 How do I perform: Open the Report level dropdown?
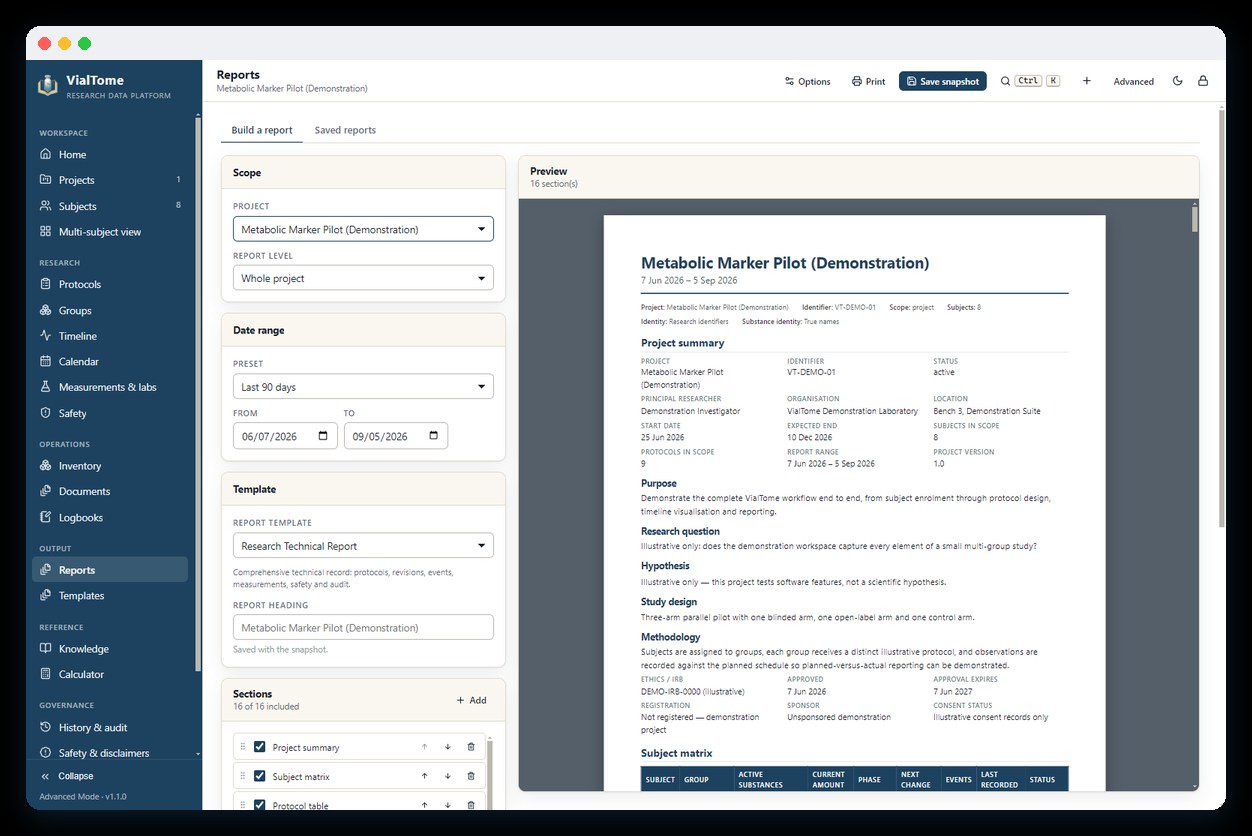pos(363,278)
